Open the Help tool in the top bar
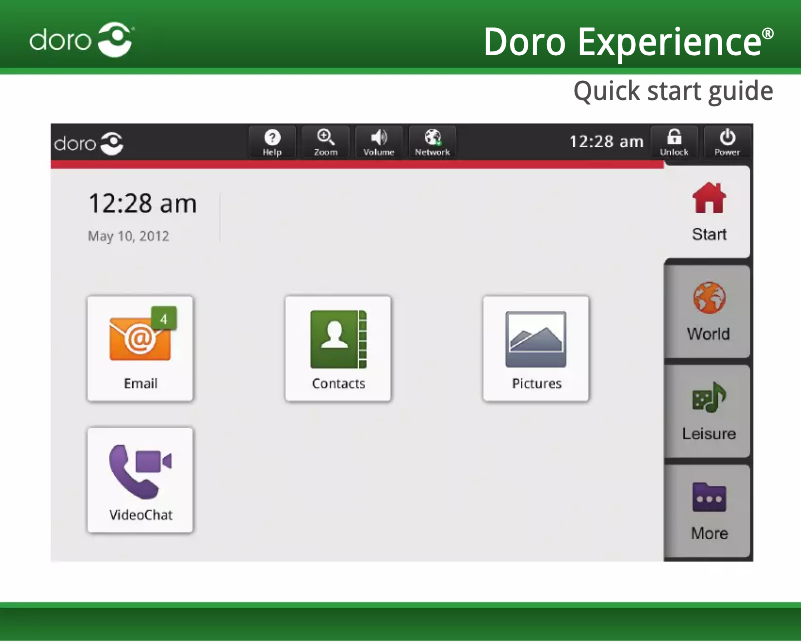The width and height of the screenshot is (802, 642). 271,141
